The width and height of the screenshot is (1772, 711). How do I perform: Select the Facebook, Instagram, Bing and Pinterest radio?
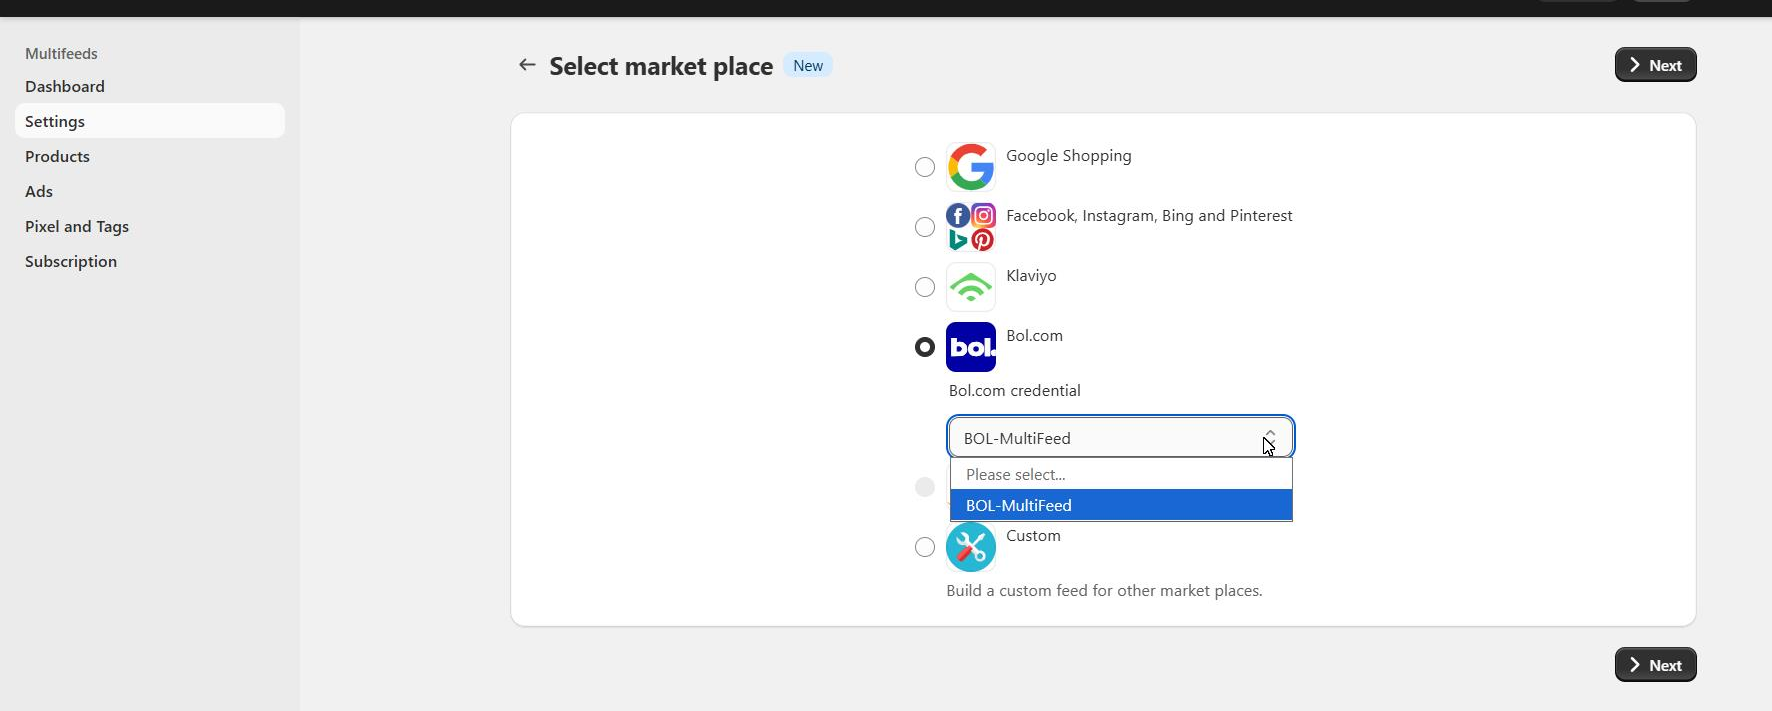(x=925, y=227)
